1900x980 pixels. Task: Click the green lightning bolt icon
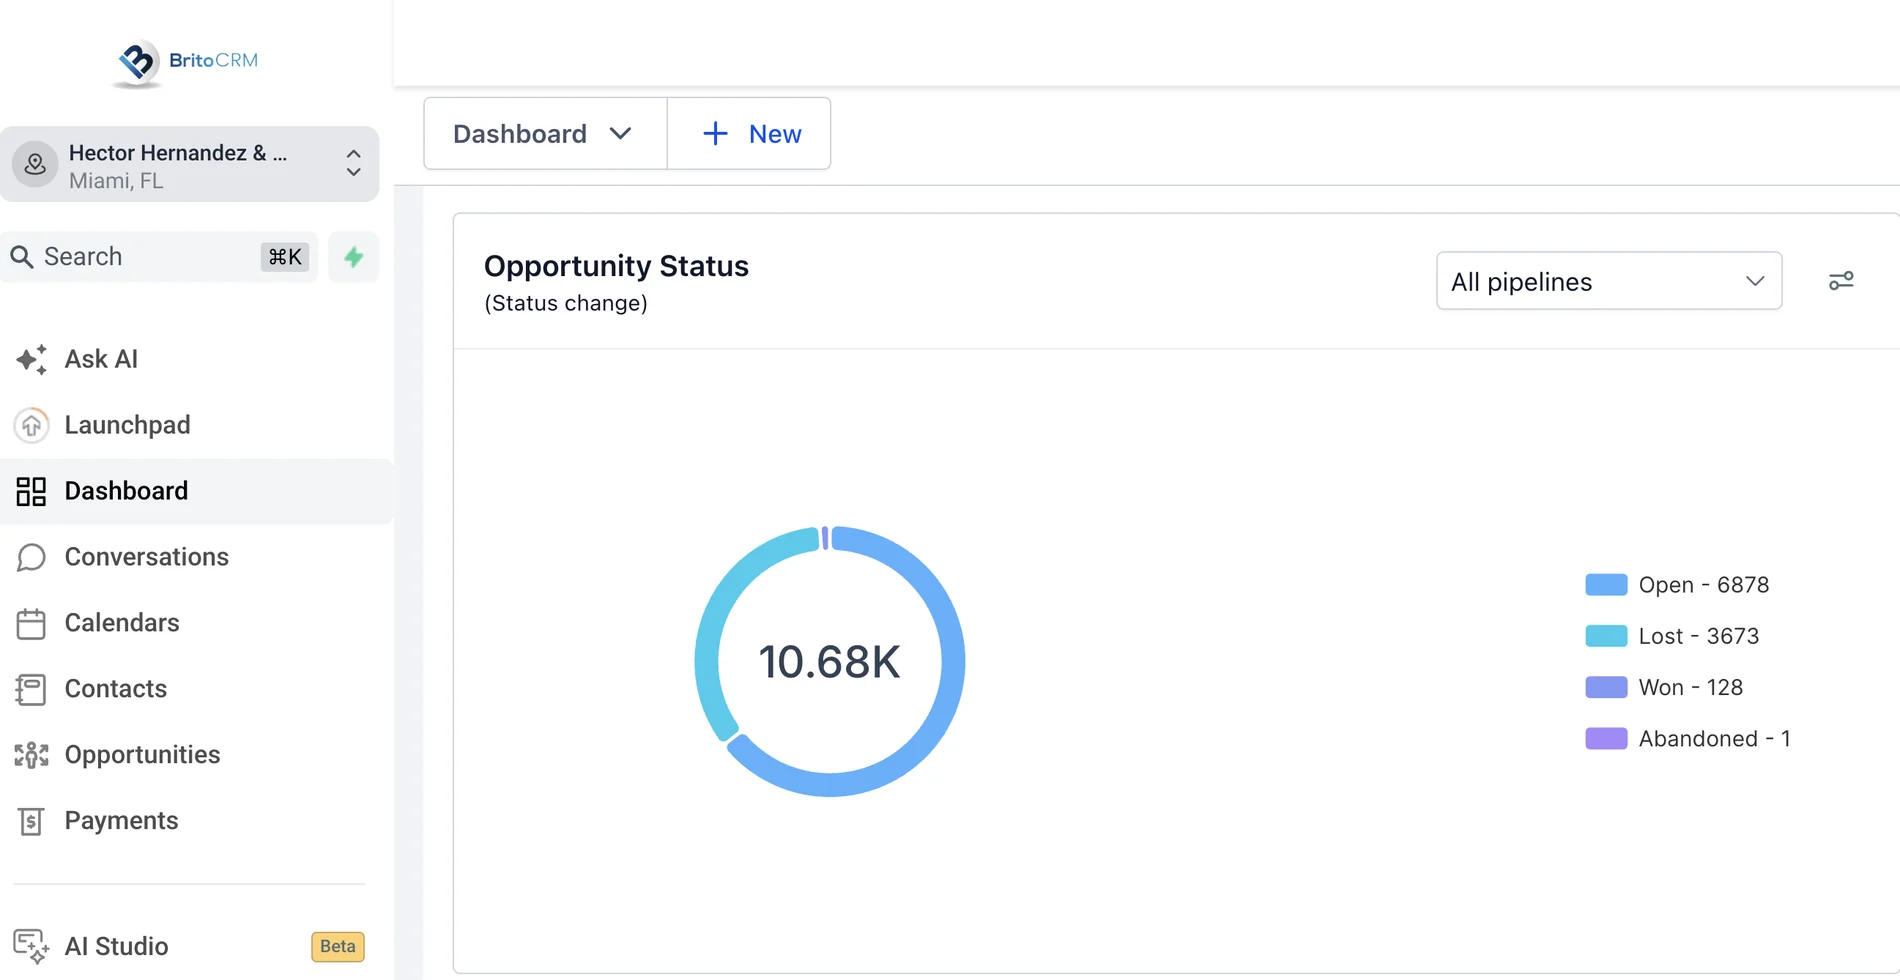pos(354,257)
